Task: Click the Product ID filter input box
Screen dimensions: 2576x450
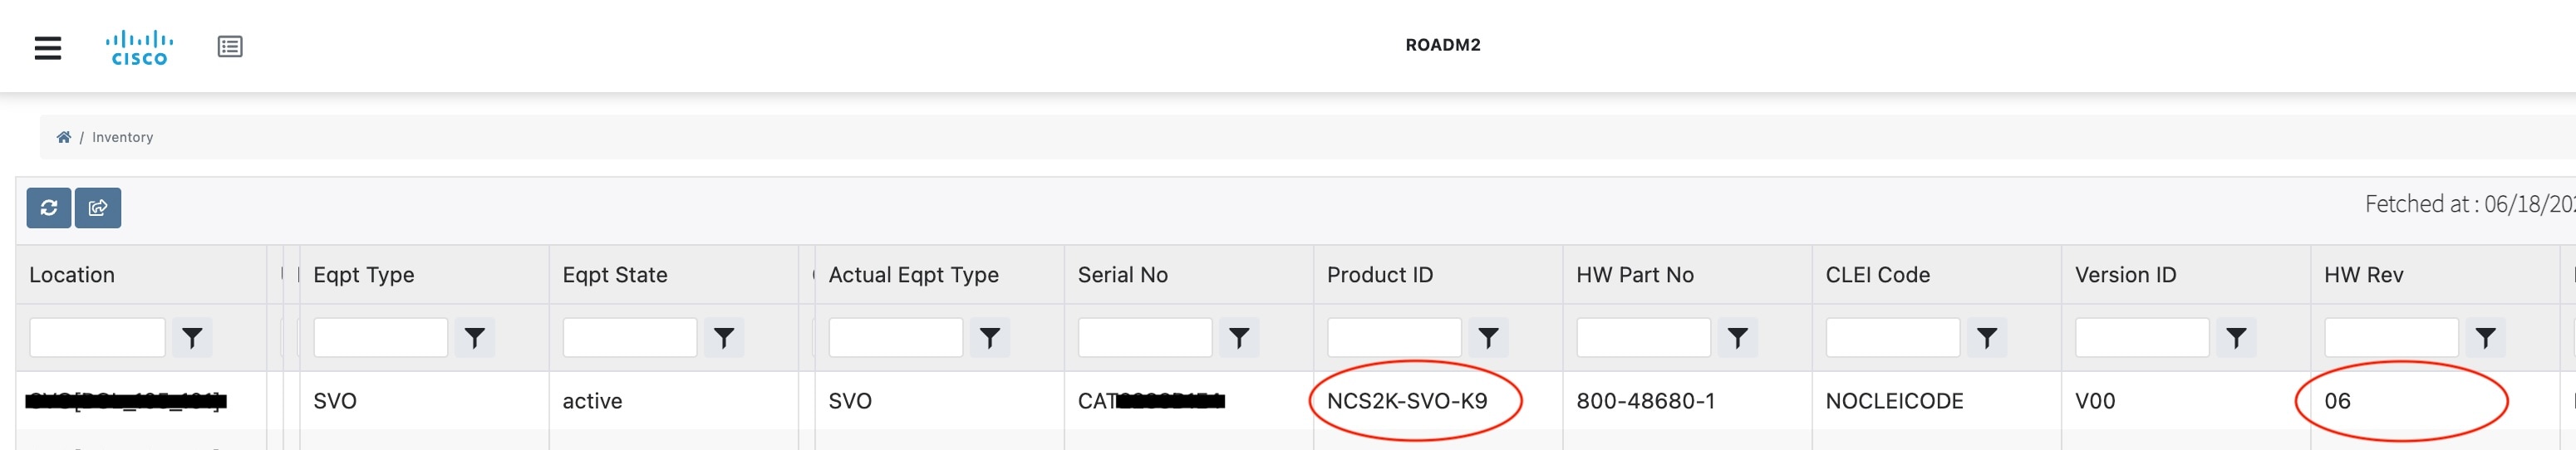Action: (1394, 338)
